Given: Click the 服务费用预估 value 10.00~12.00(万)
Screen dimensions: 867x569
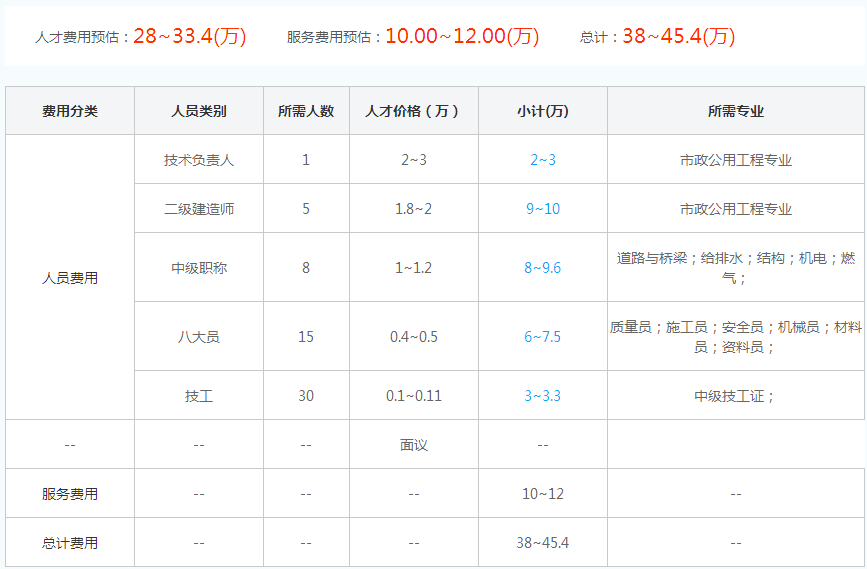Looking at the screenshot, I should [x=462, y=36].
